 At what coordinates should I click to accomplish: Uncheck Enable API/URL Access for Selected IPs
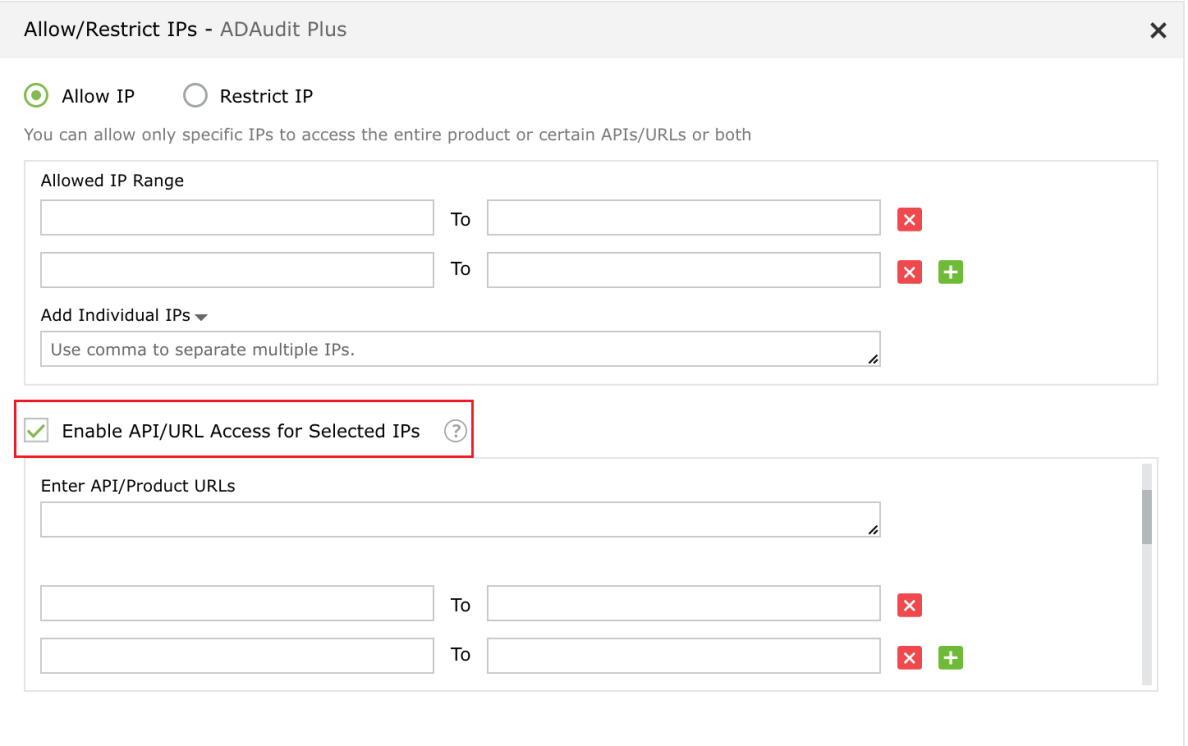click(x=37, y=431)
